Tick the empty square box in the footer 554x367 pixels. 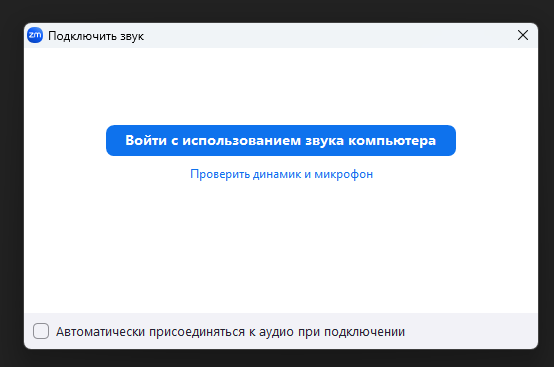(x=41, y=331)
